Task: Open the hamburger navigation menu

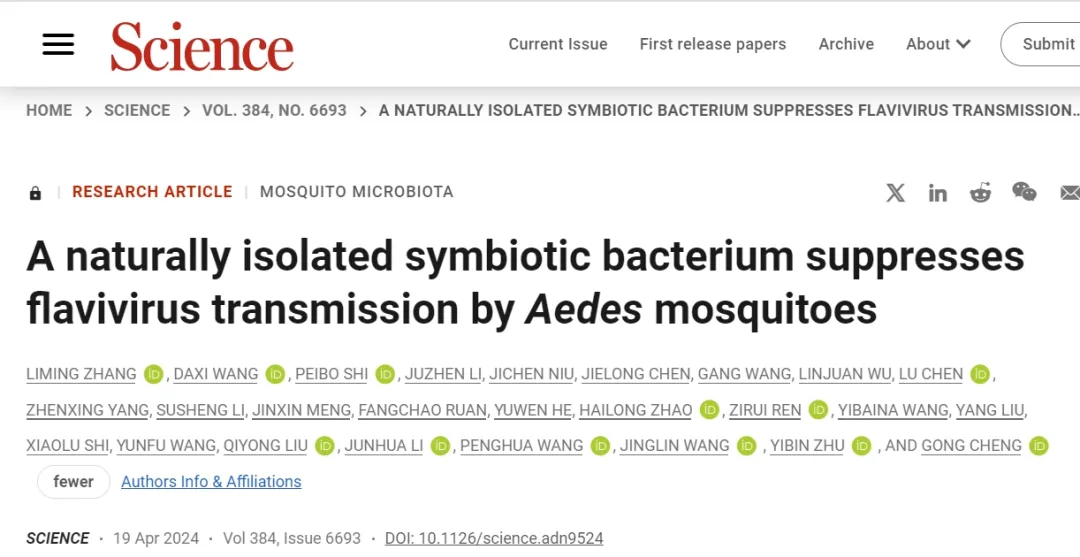Action: (58, 44)
